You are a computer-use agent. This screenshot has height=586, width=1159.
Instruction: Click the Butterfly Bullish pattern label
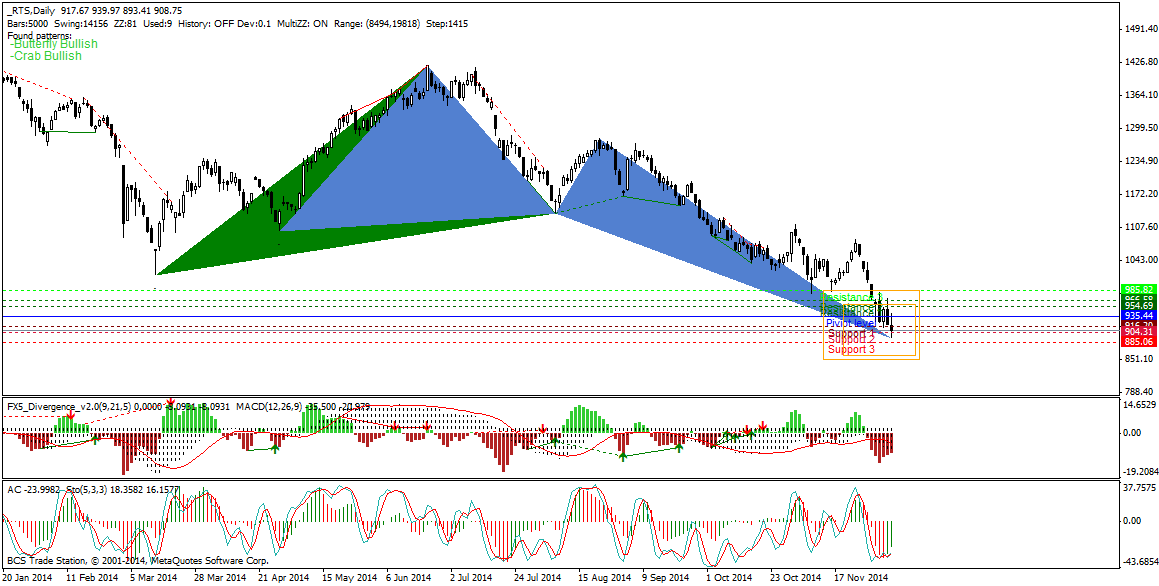(x=55, y=44)
